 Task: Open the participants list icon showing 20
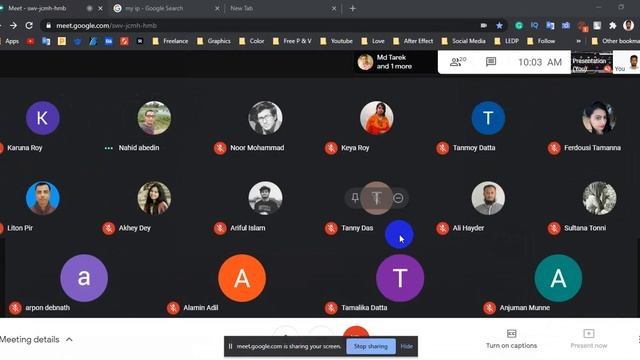(x=458, y=62)
